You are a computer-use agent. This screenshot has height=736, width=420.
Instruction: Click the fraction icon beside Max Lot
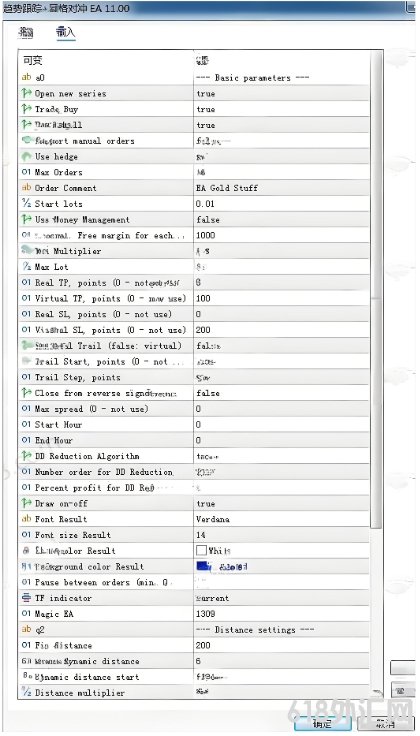(26, 267)
